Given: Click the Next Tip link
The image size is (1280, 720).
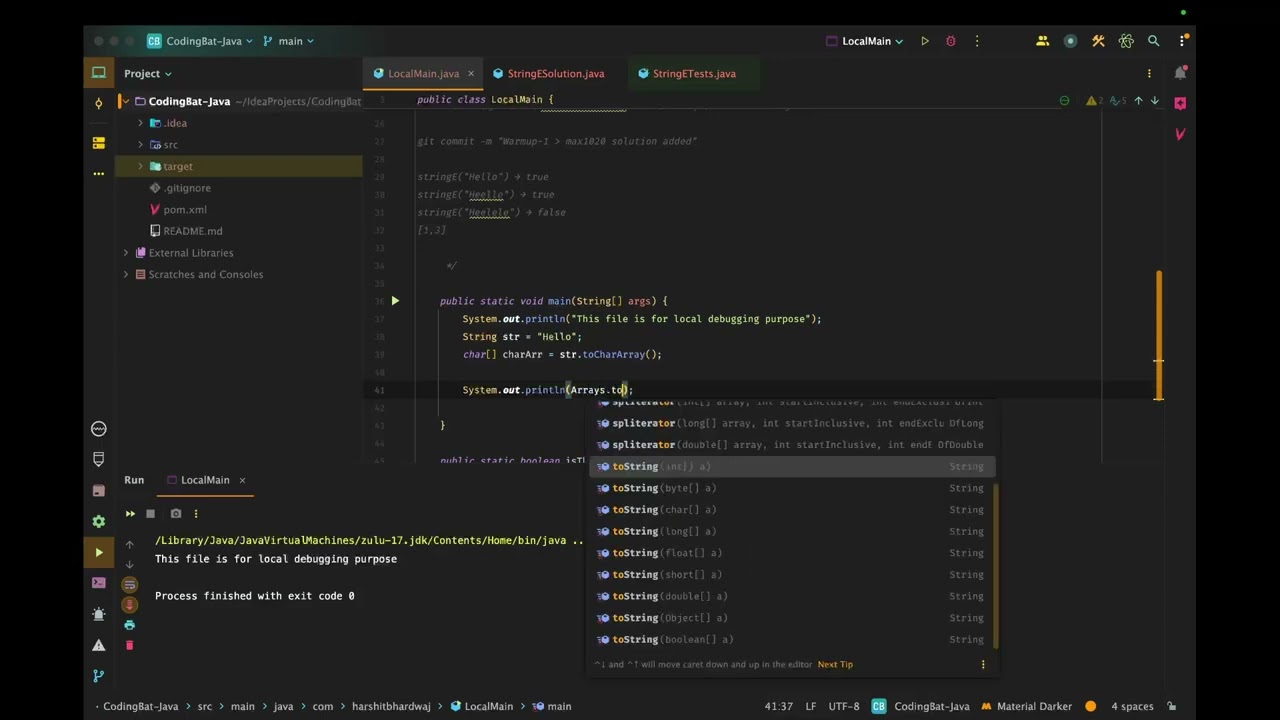Looking at the screenshot, I should [835, 664].
